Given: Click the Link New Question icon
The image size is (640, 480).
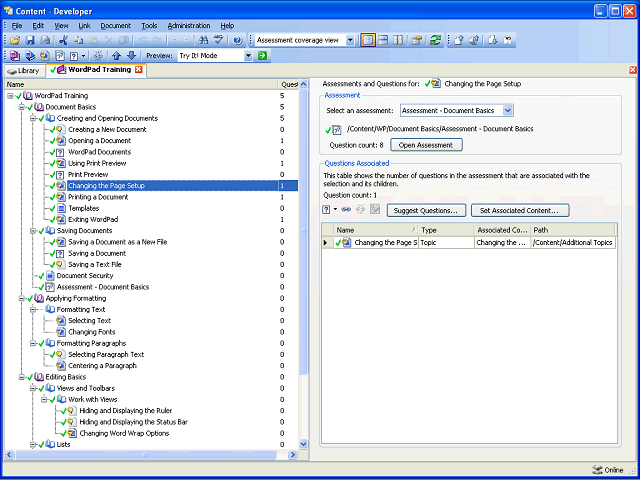Looking at the screenshot, I should pos(74,56).
